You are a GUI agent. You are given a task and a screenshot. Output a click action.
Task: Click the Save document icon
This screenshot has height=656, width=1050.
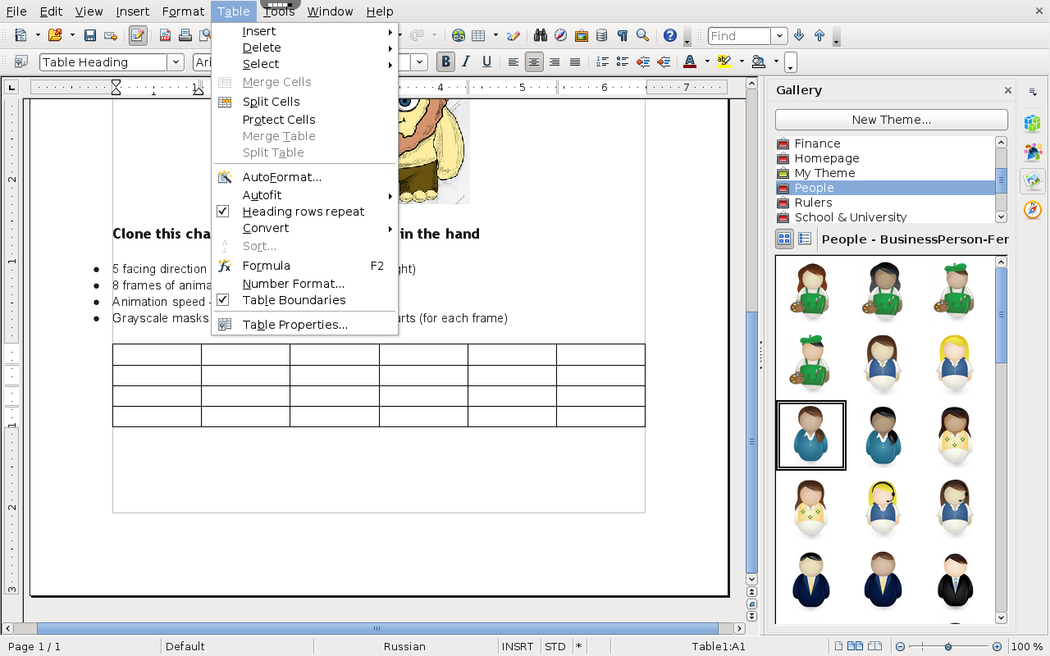(90, 36)
